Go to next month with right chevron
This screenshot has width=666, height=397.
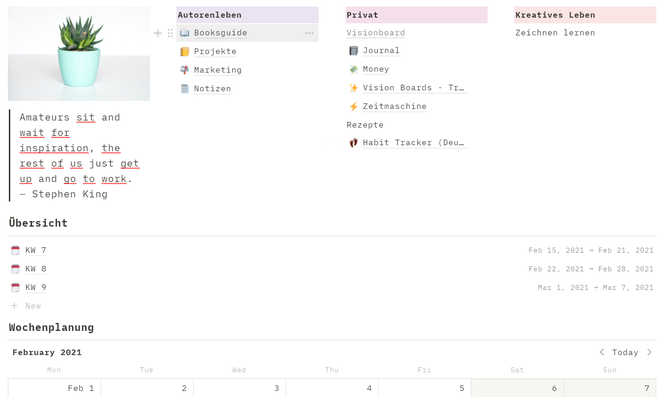pos(649,352)
